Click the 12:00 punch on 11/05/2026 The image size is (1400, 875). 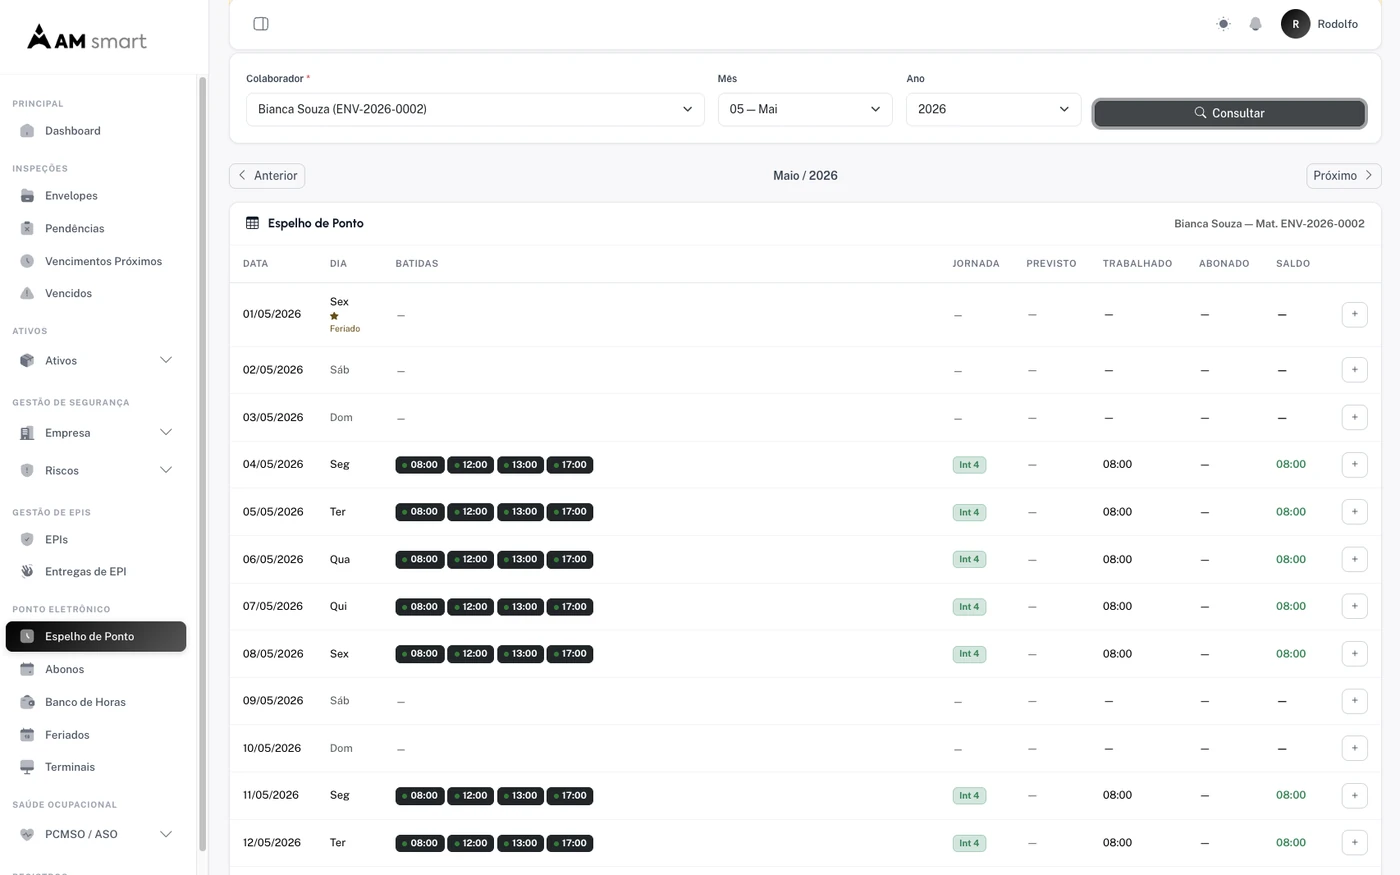(x=470, y=796)
